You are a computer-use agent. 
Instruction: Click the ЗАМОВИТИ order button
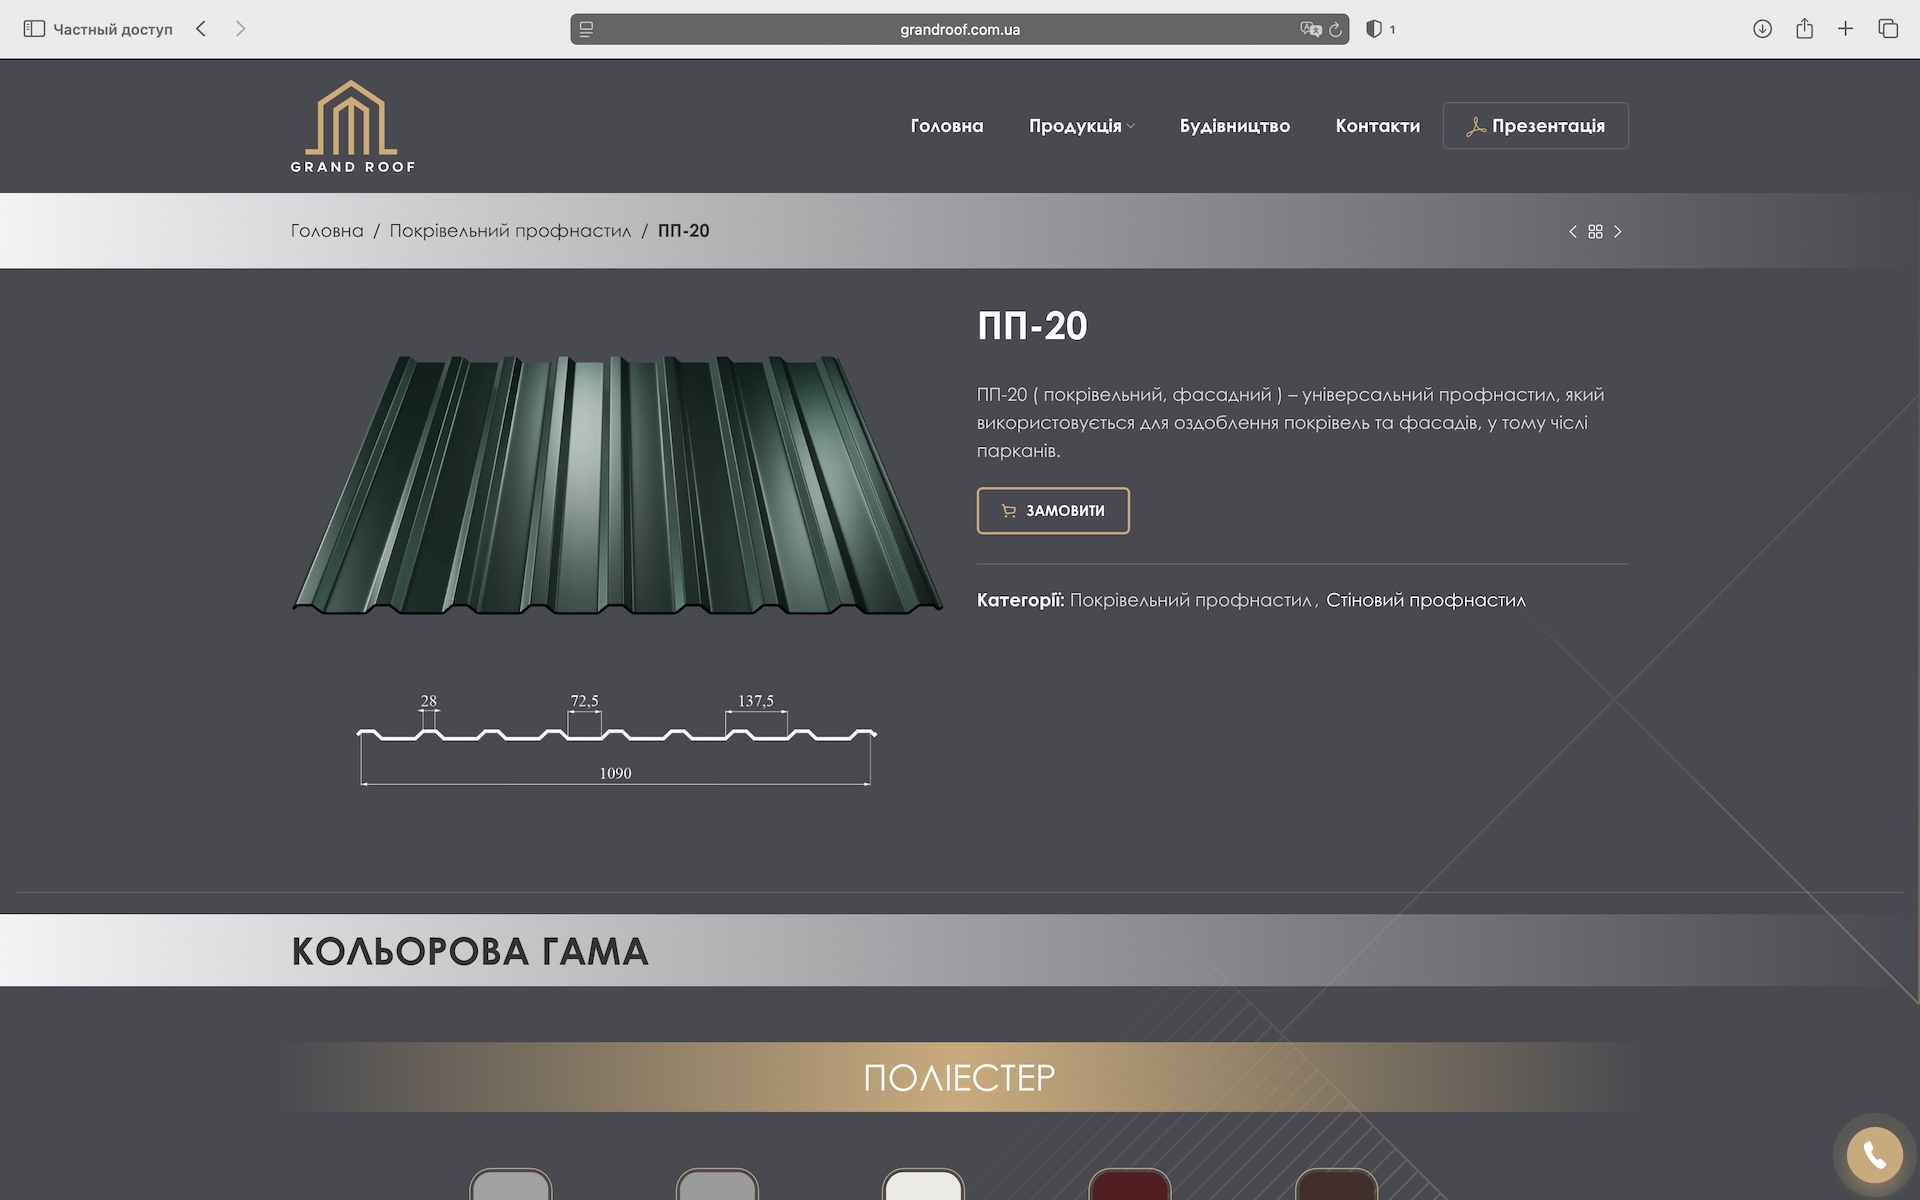tap(1053, 511)
